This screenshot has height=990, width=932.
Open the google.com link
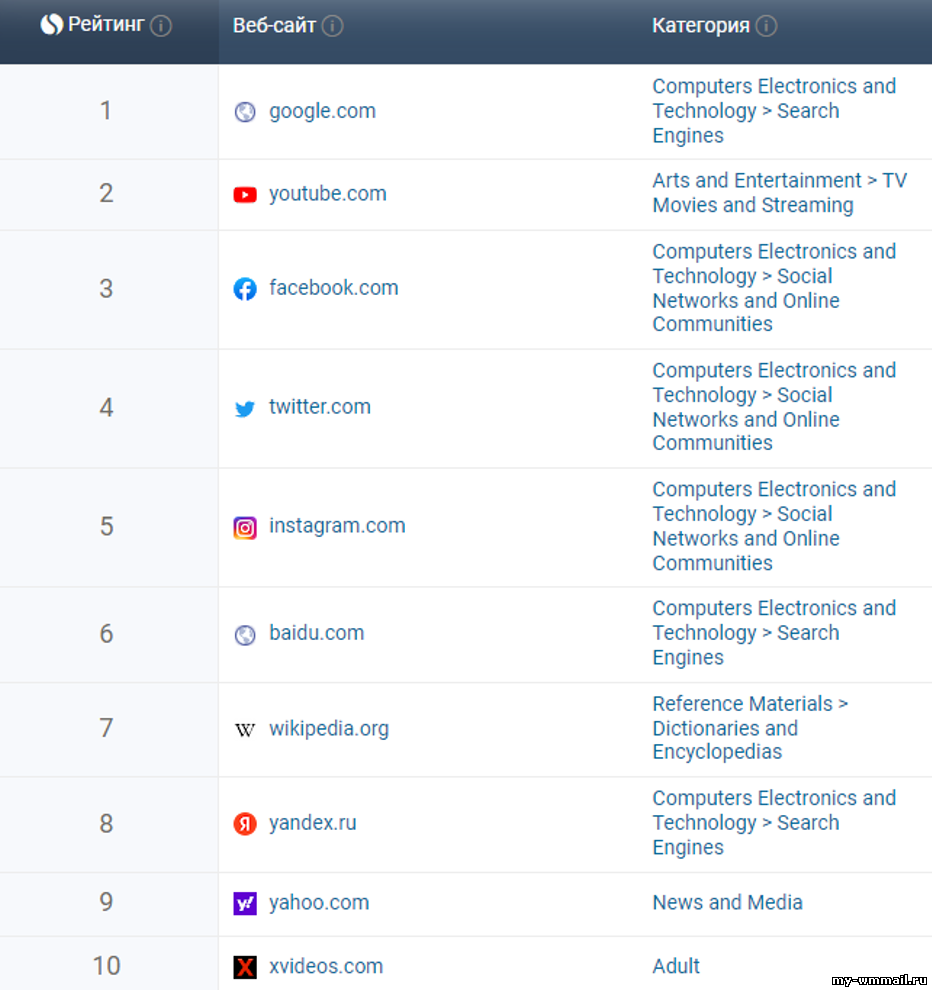pyautogui.click(x=323, y=111)
